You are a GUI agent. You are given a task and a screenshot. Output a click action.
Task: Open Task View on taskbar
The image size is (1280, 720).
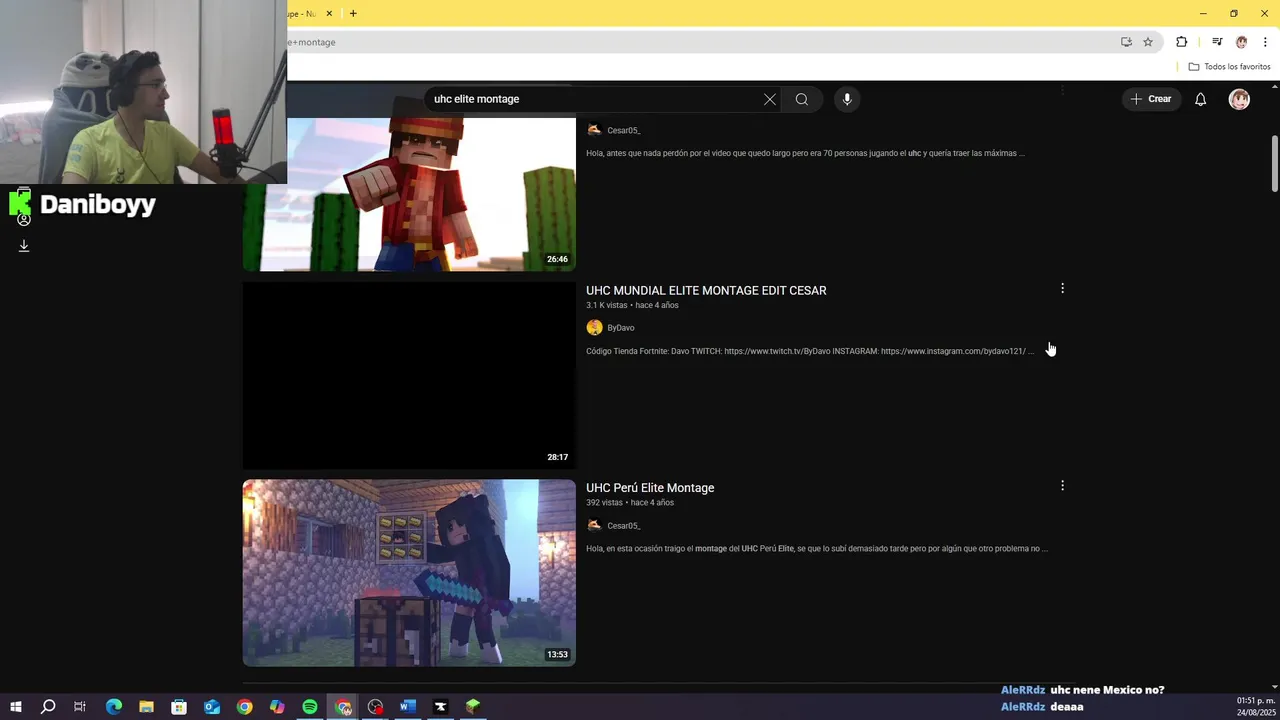pos(80,707)
